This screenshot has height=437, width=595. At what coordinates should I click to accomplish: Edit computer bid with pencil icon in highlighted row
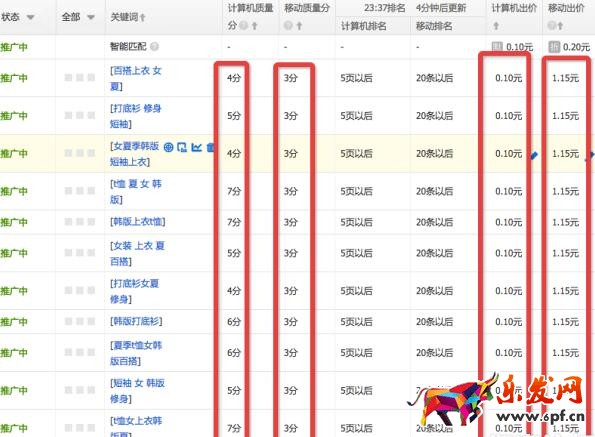534,155
